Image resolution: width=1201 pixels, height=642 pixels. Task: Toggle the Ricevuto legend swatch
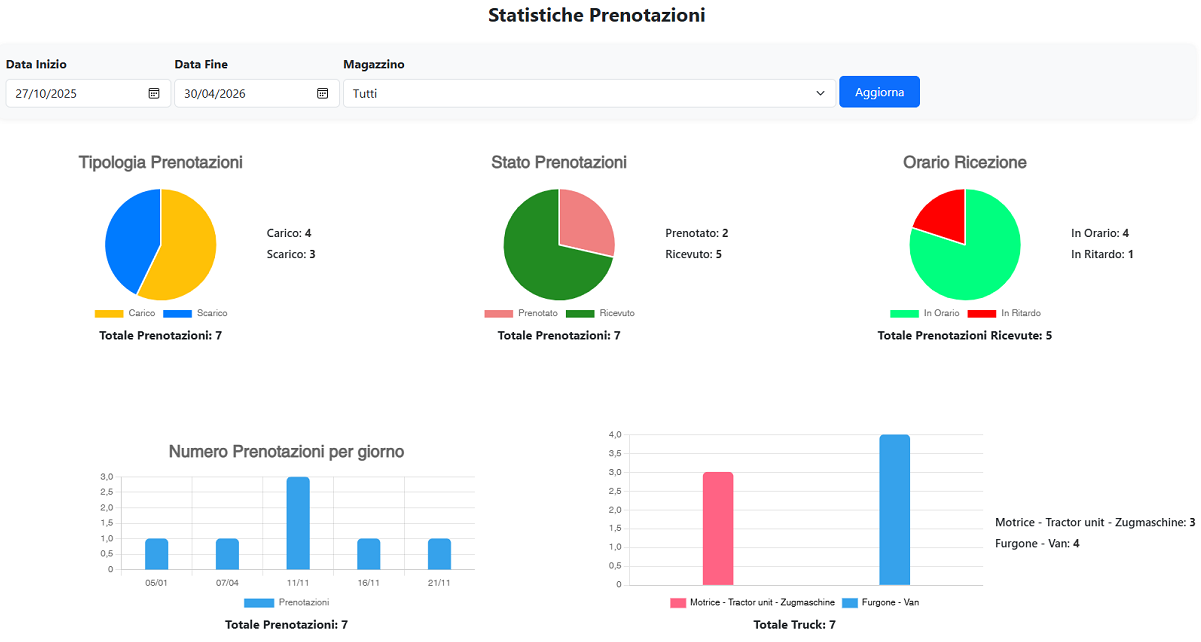tap(580, 313)
